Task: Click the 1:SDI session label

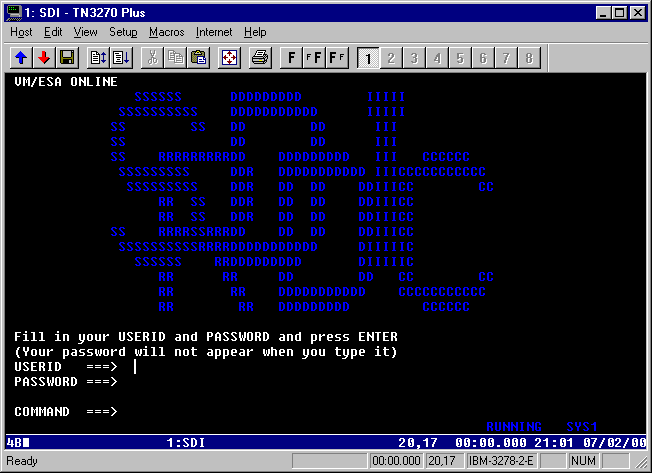Action: [186, 443]
